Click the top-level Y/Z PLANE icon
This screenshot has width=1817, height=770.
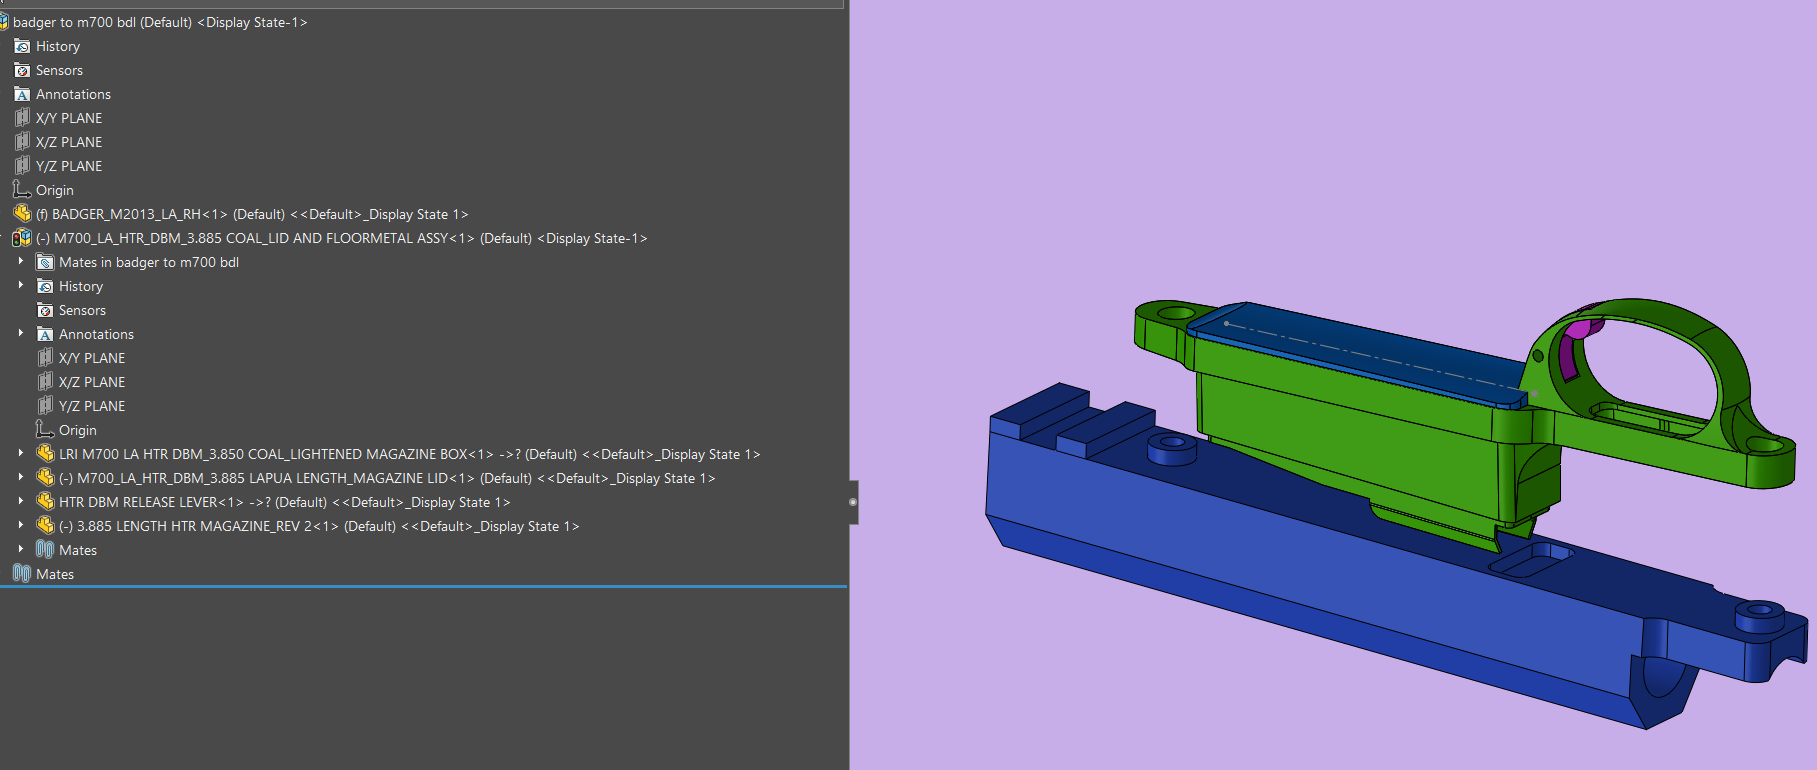pos(22,166)
